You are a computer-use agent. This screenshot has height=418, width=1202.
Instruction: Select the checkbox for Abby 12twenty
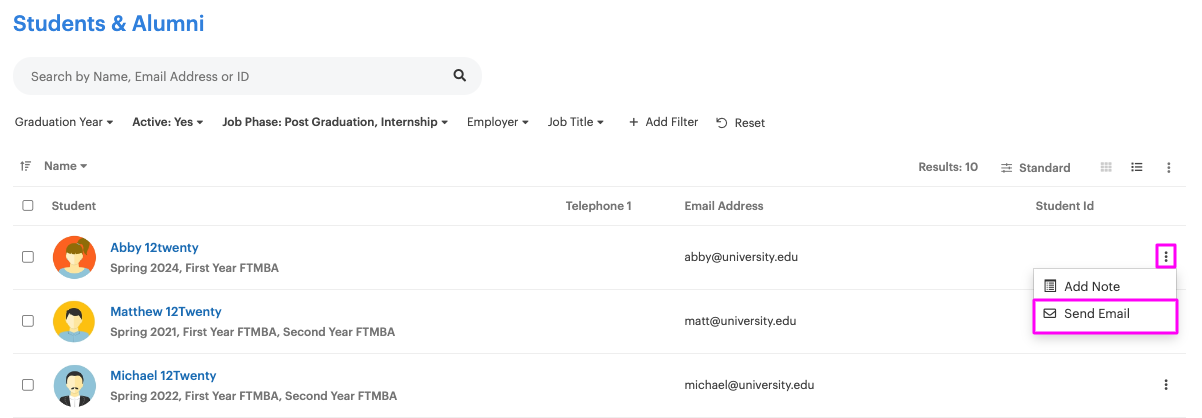(x=28, y=257)
